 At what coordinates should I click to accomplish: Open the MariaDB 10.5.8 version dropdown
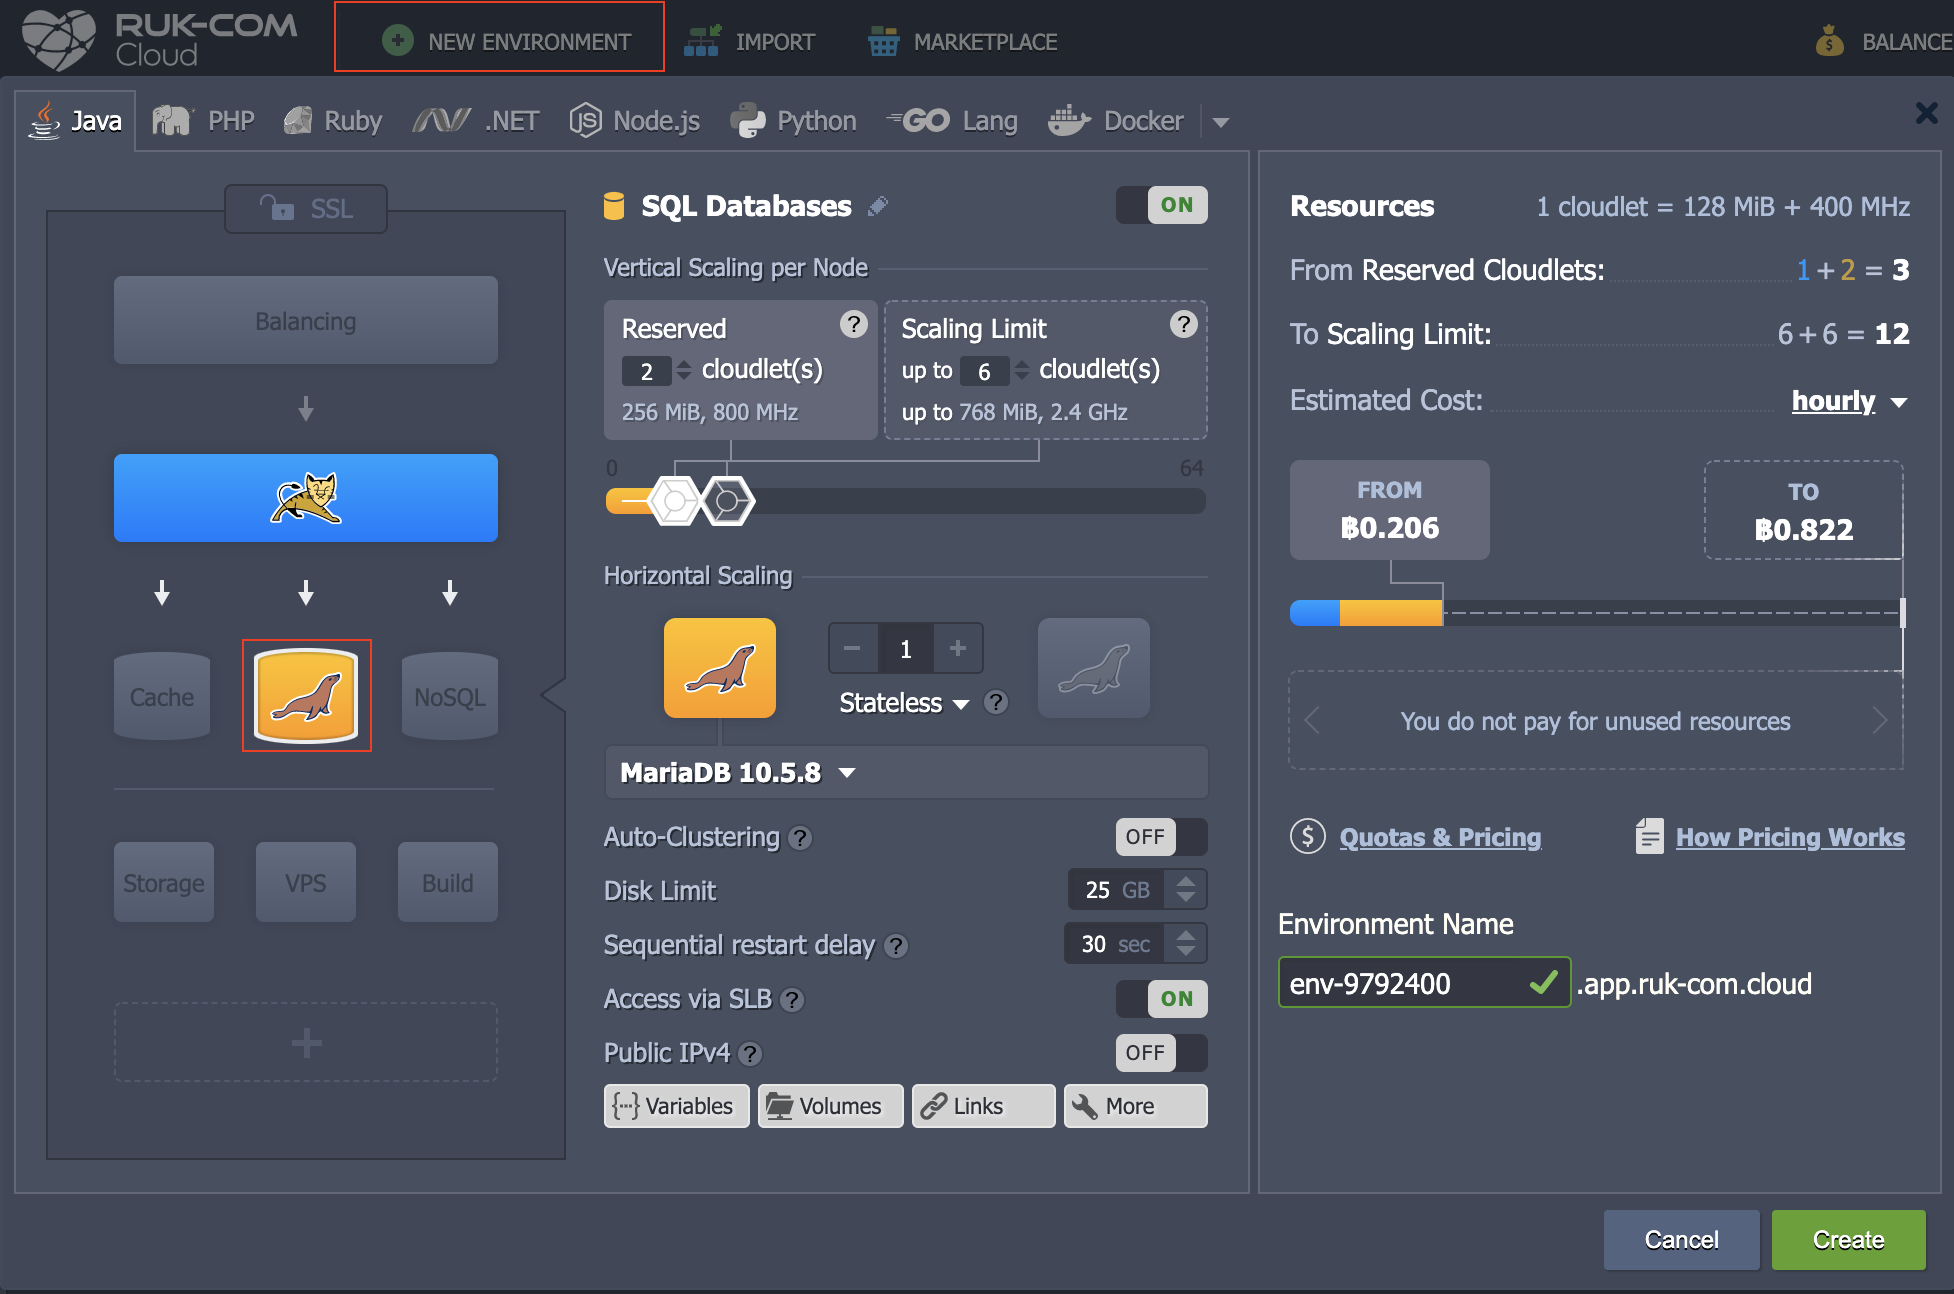point(906,772)
